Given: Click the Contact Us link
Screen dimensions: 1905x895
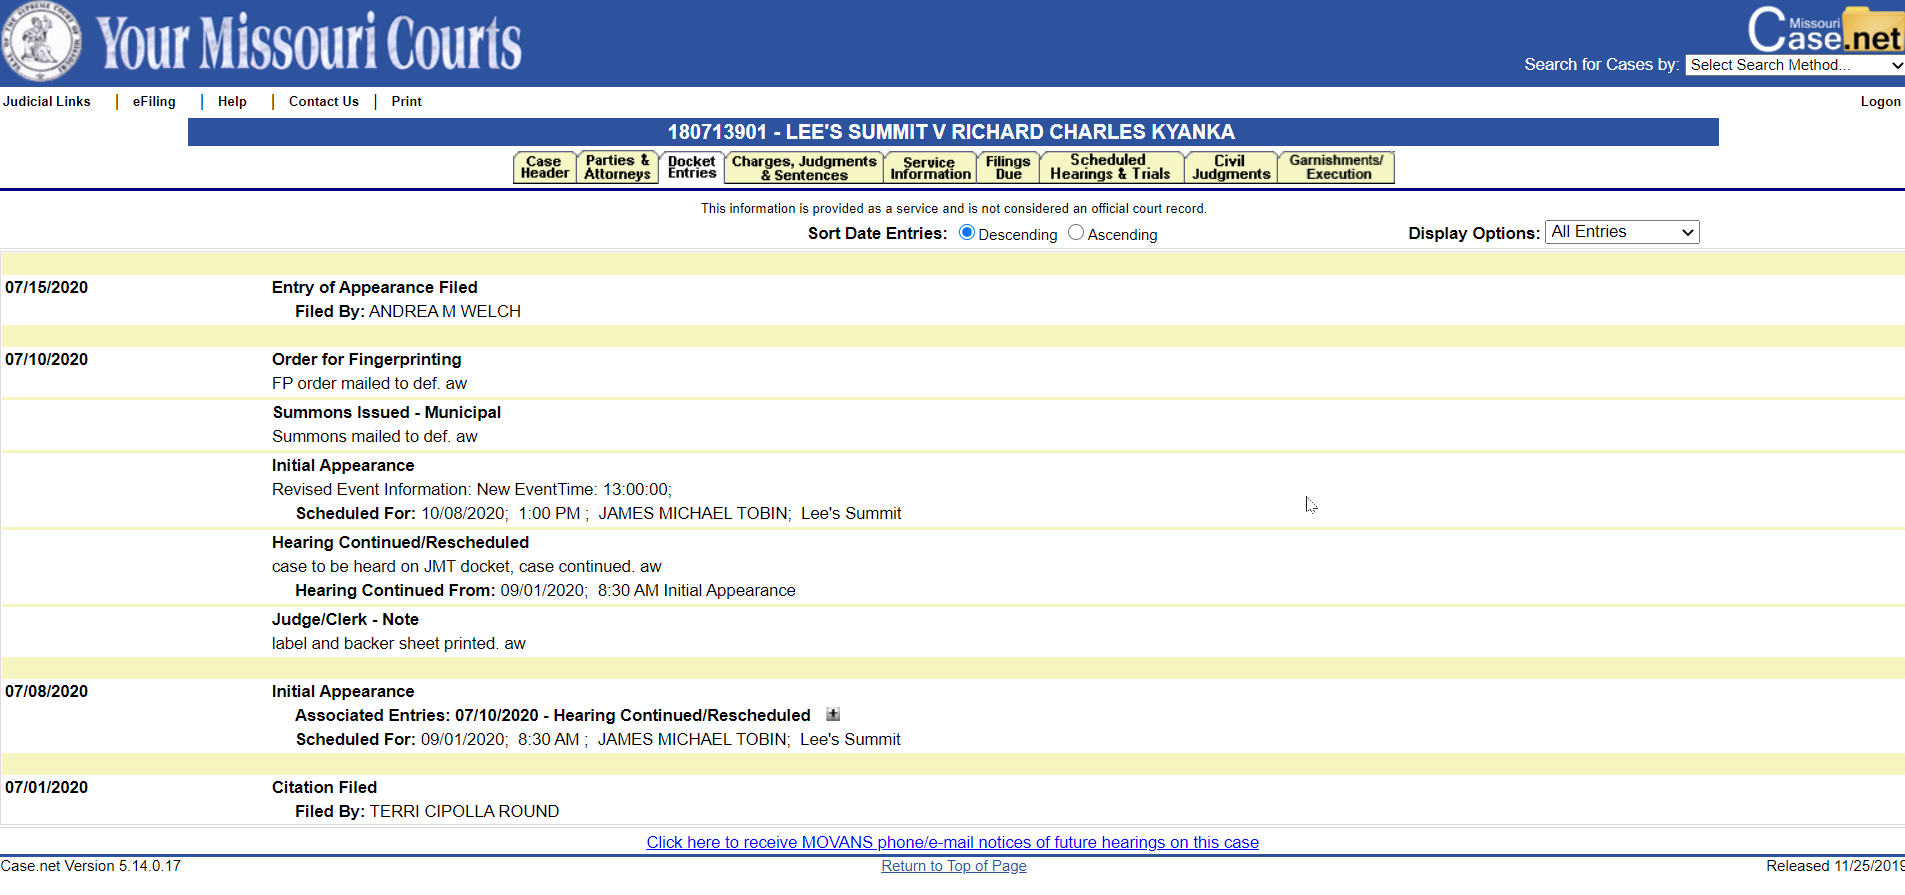Looking at the screenshot, I should 324,101.
